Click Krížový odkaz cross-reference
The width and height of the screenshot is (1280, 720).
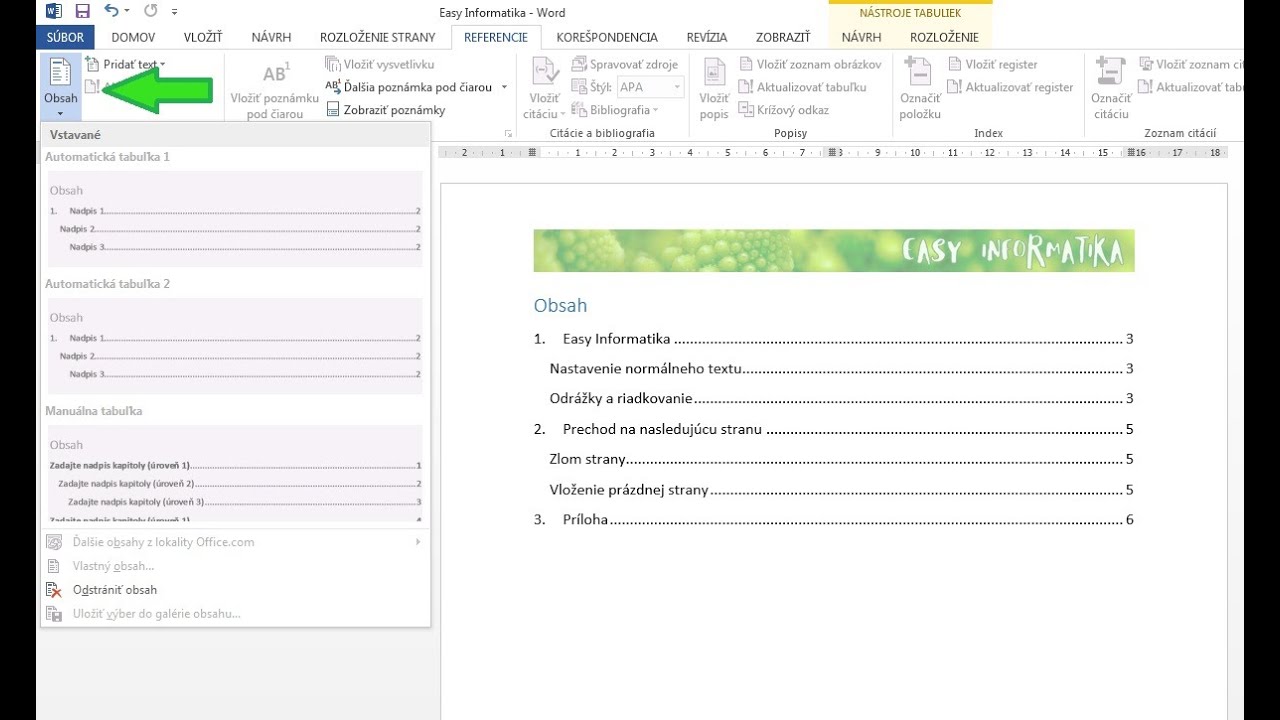point(783,110)
